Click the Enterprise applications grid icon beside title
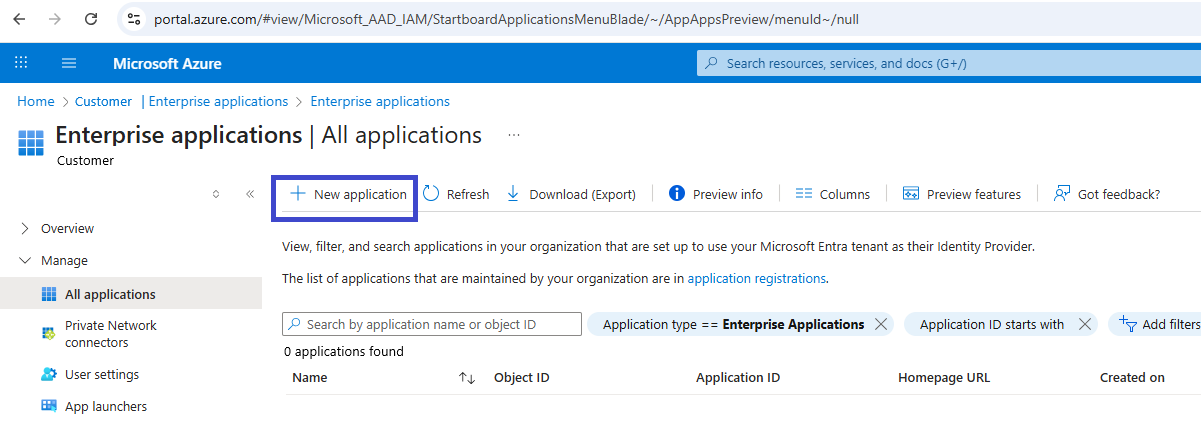This screenshot has width=1201, height=430. 31,142
